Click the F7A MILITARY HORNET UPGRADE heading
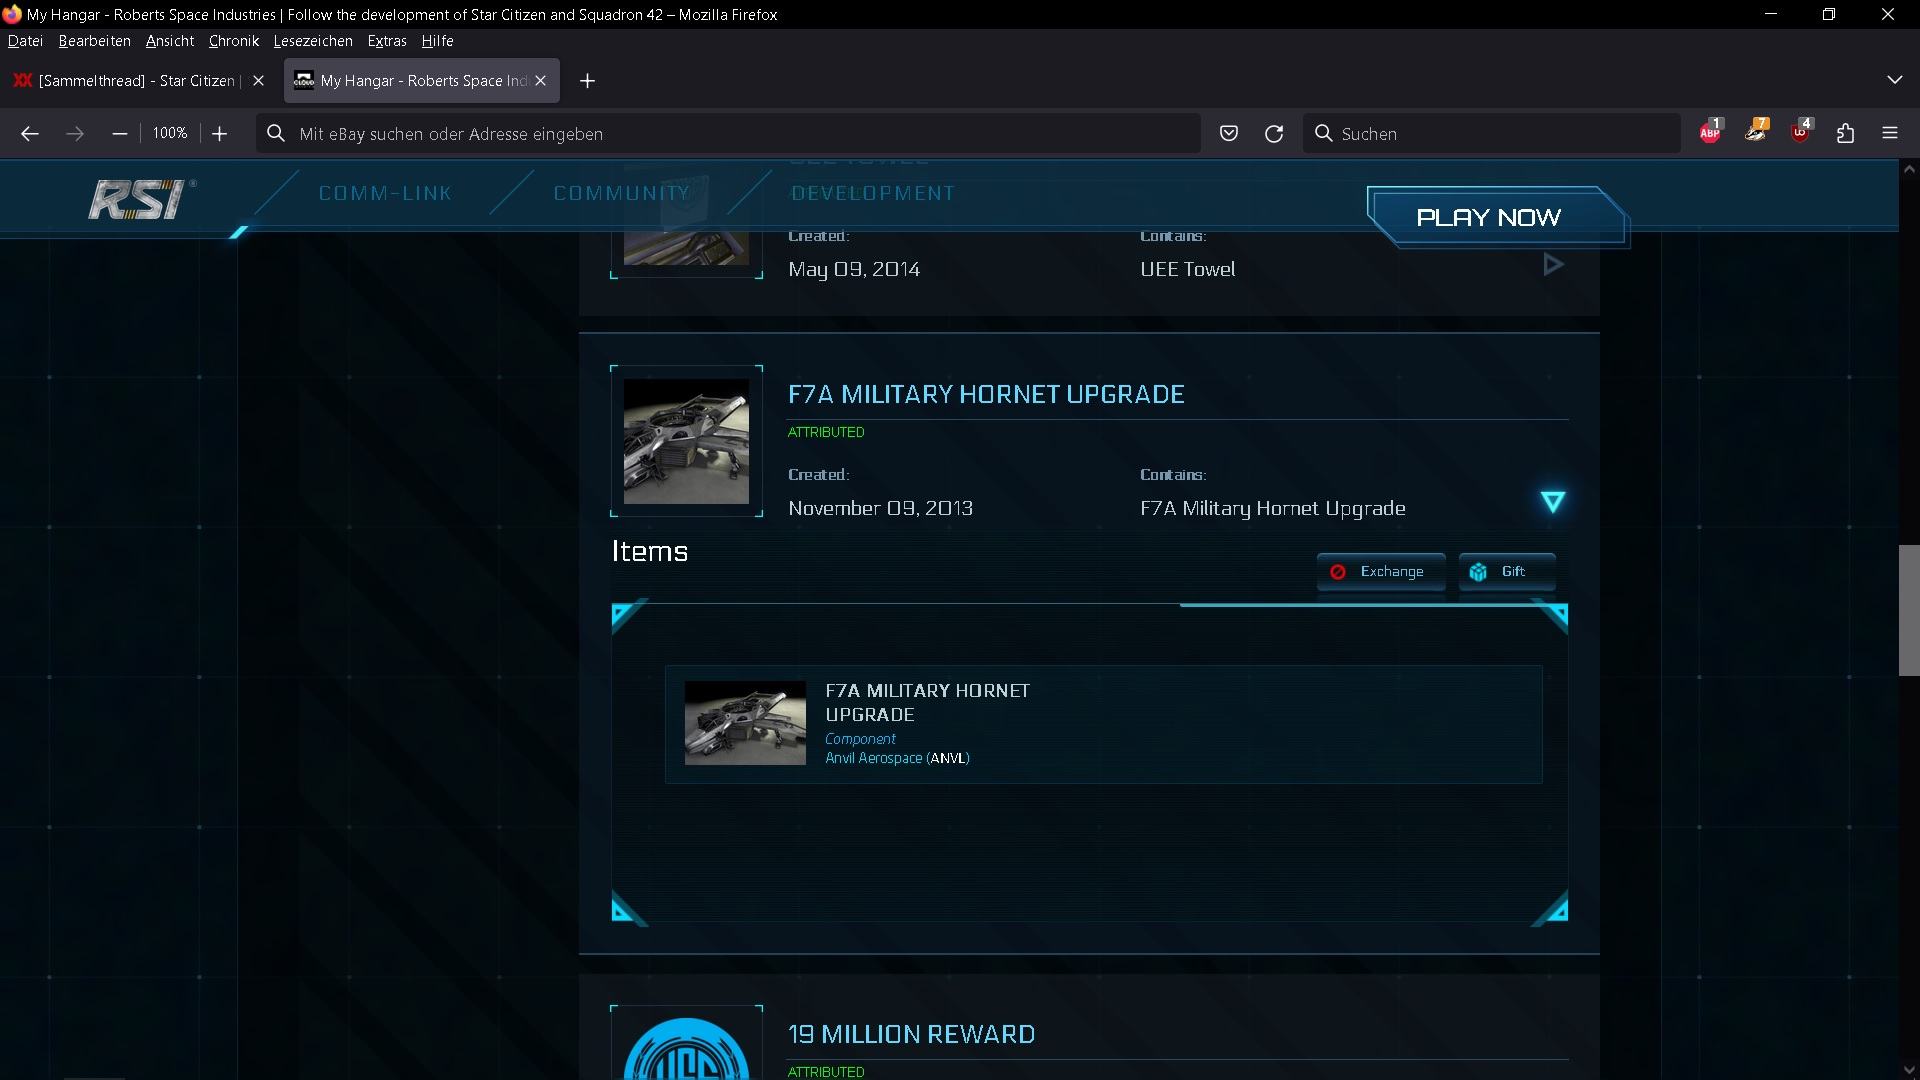This screenshot has width=1920, height=1080. (986, 394)
